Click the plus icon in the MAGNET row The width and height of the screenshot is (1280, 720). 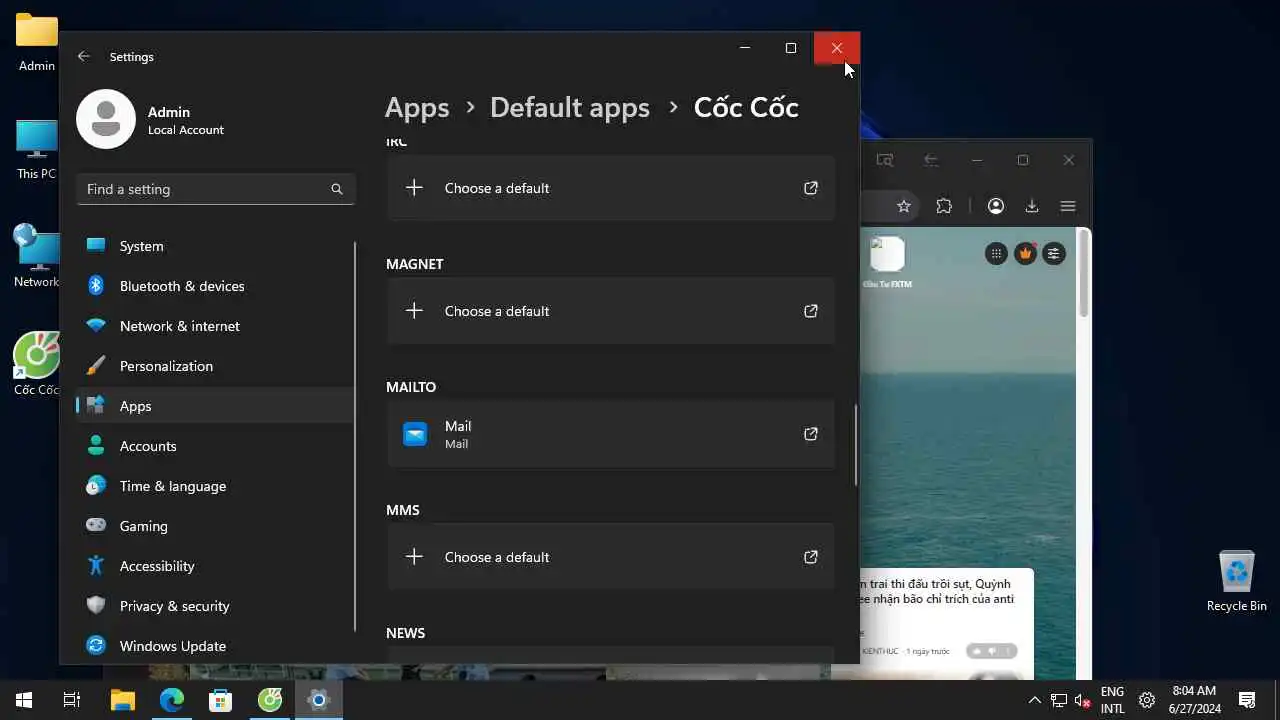coord(414,311)
